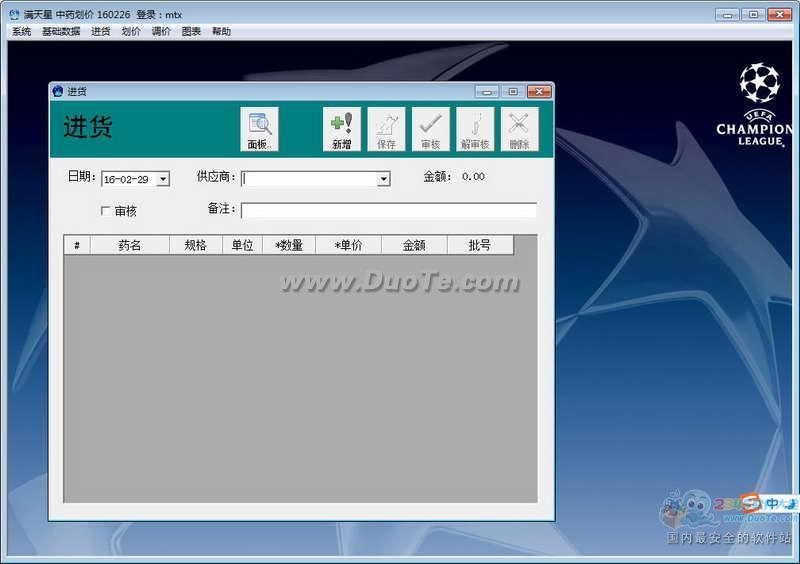Minimize the main application window
Image resolution: width=800 pixels, height=564 pixels.
(728, 15)
